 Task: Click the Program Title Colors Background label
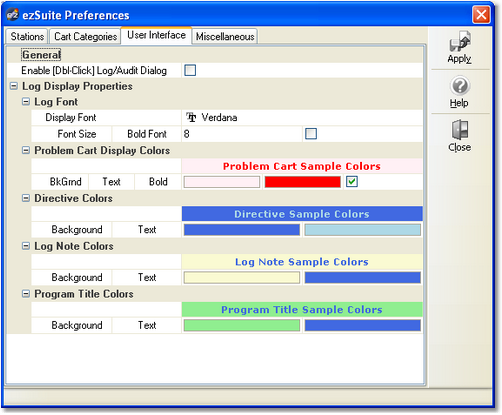point(77,325)
